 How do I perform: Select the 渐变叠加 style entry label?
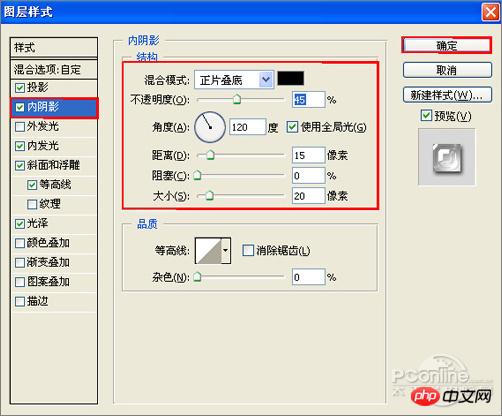click(48, 263)
